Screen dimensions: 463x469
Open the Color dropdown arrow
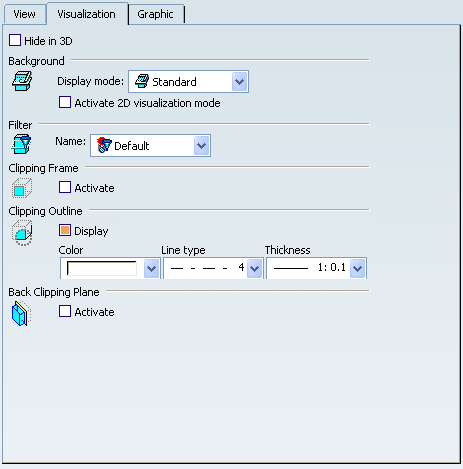[152, 268]
